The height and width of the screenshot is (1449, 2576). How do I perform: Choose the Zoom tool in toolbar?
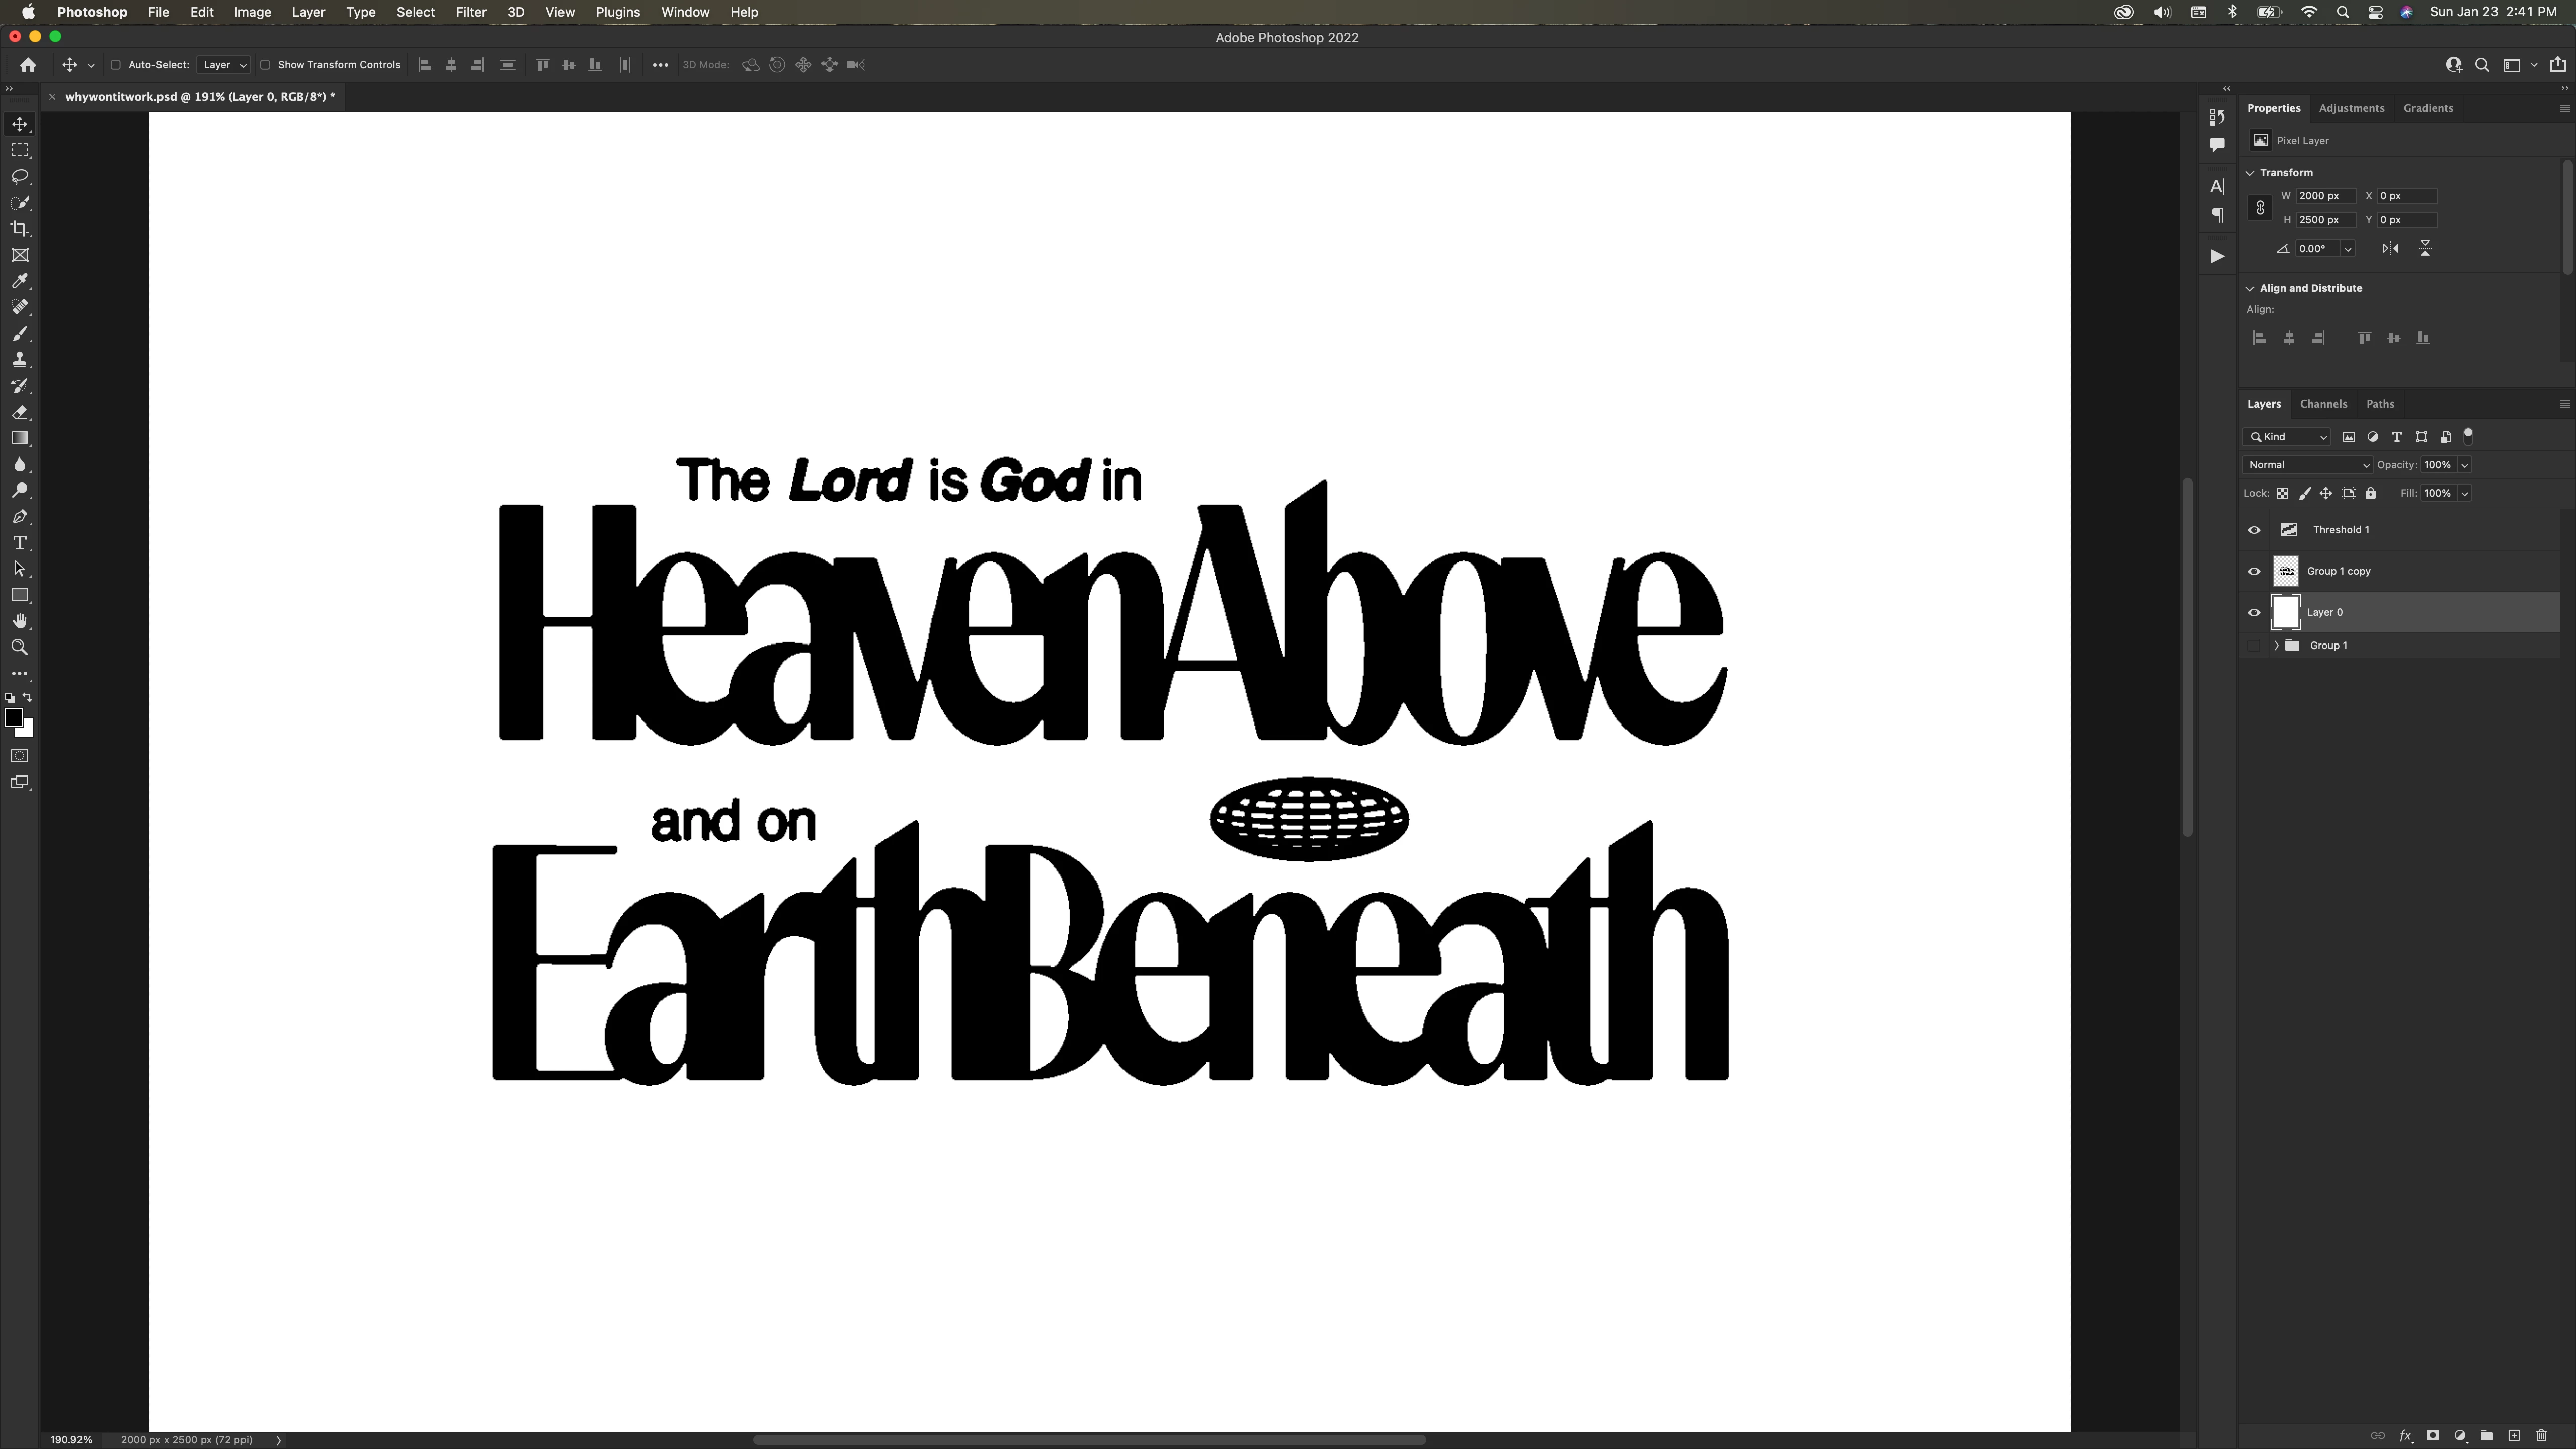20,648
